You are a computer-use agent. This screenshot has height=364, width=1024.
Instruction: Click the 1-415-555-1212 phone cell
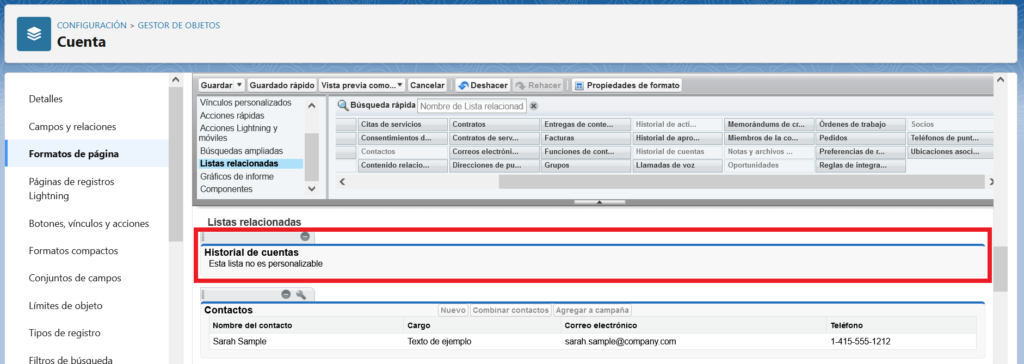(861, 341)
